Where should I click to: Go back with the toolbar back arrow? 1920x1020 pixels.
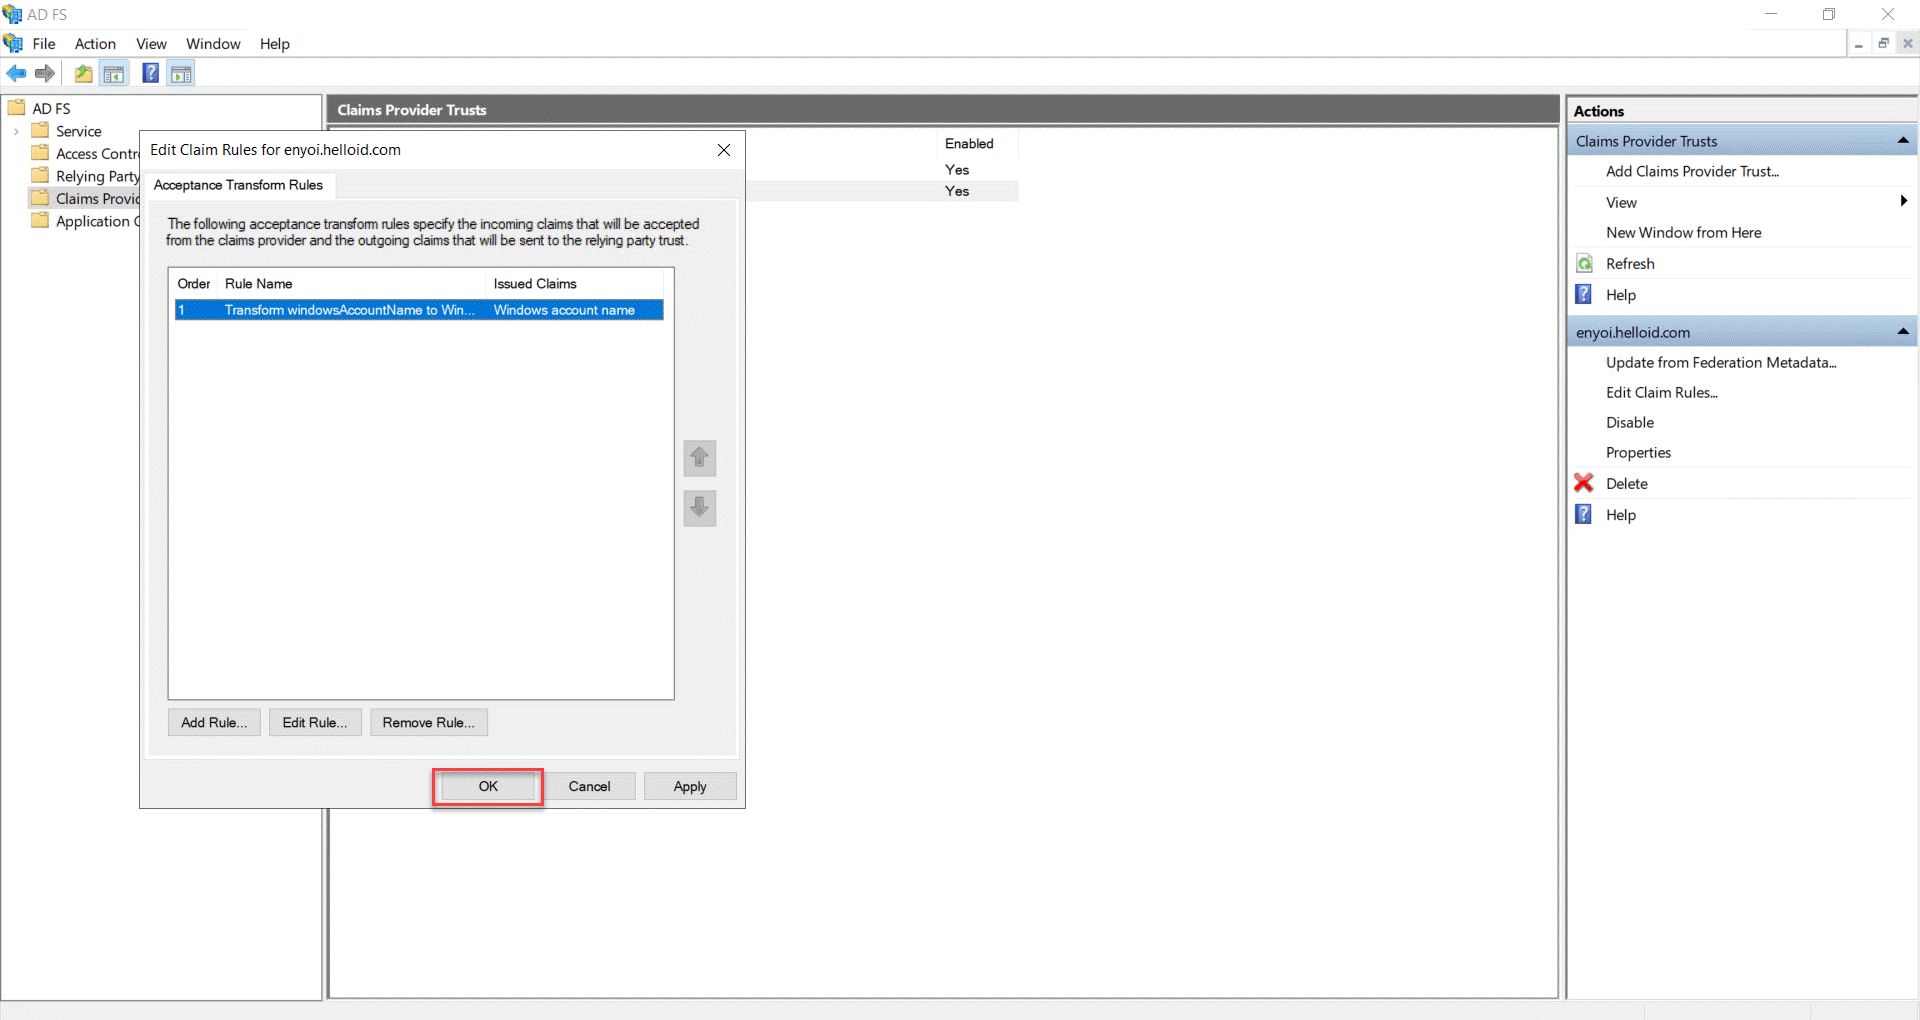(x=16, y=73)
